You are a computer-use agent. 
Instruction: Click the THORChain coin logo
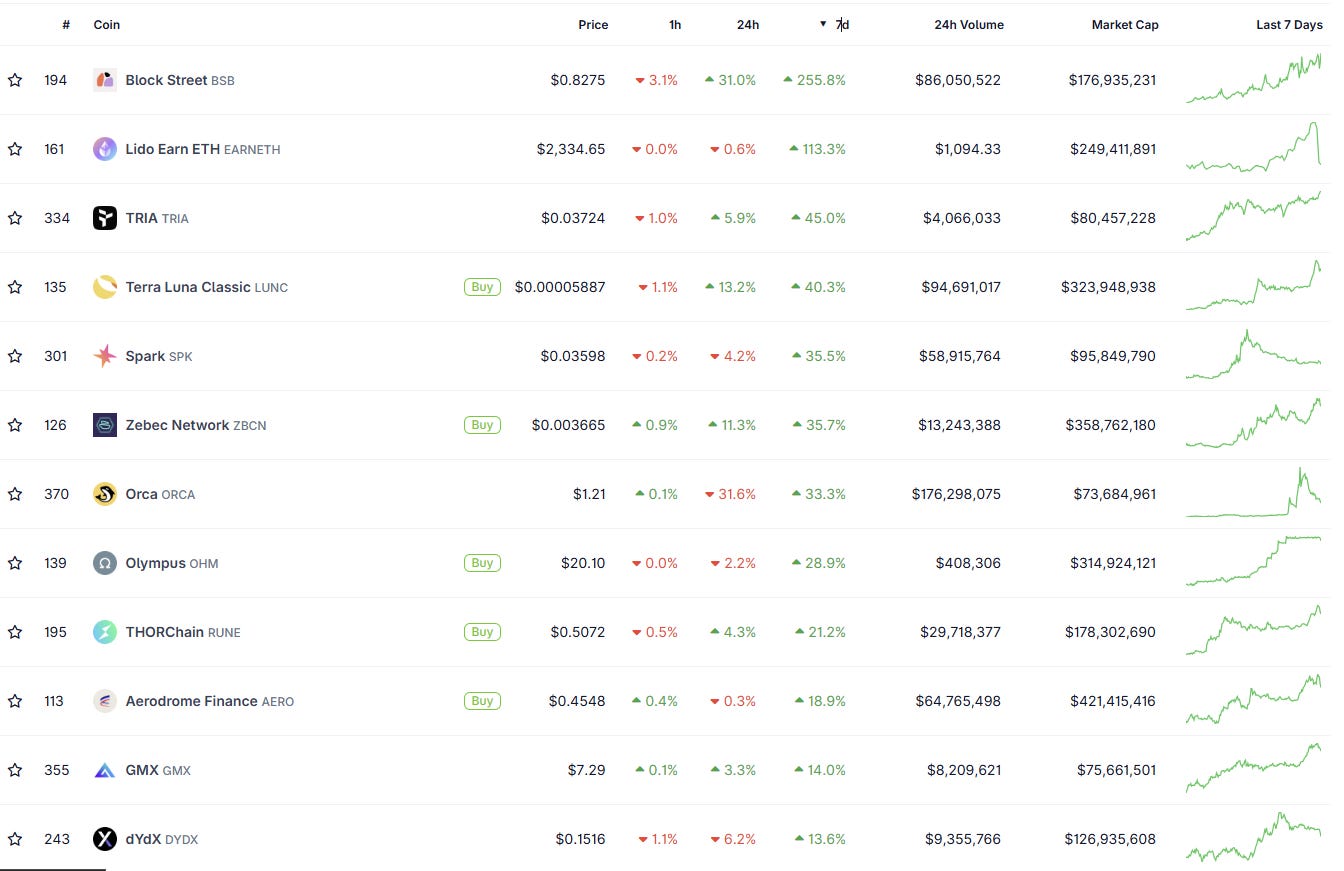pos(105,632)
